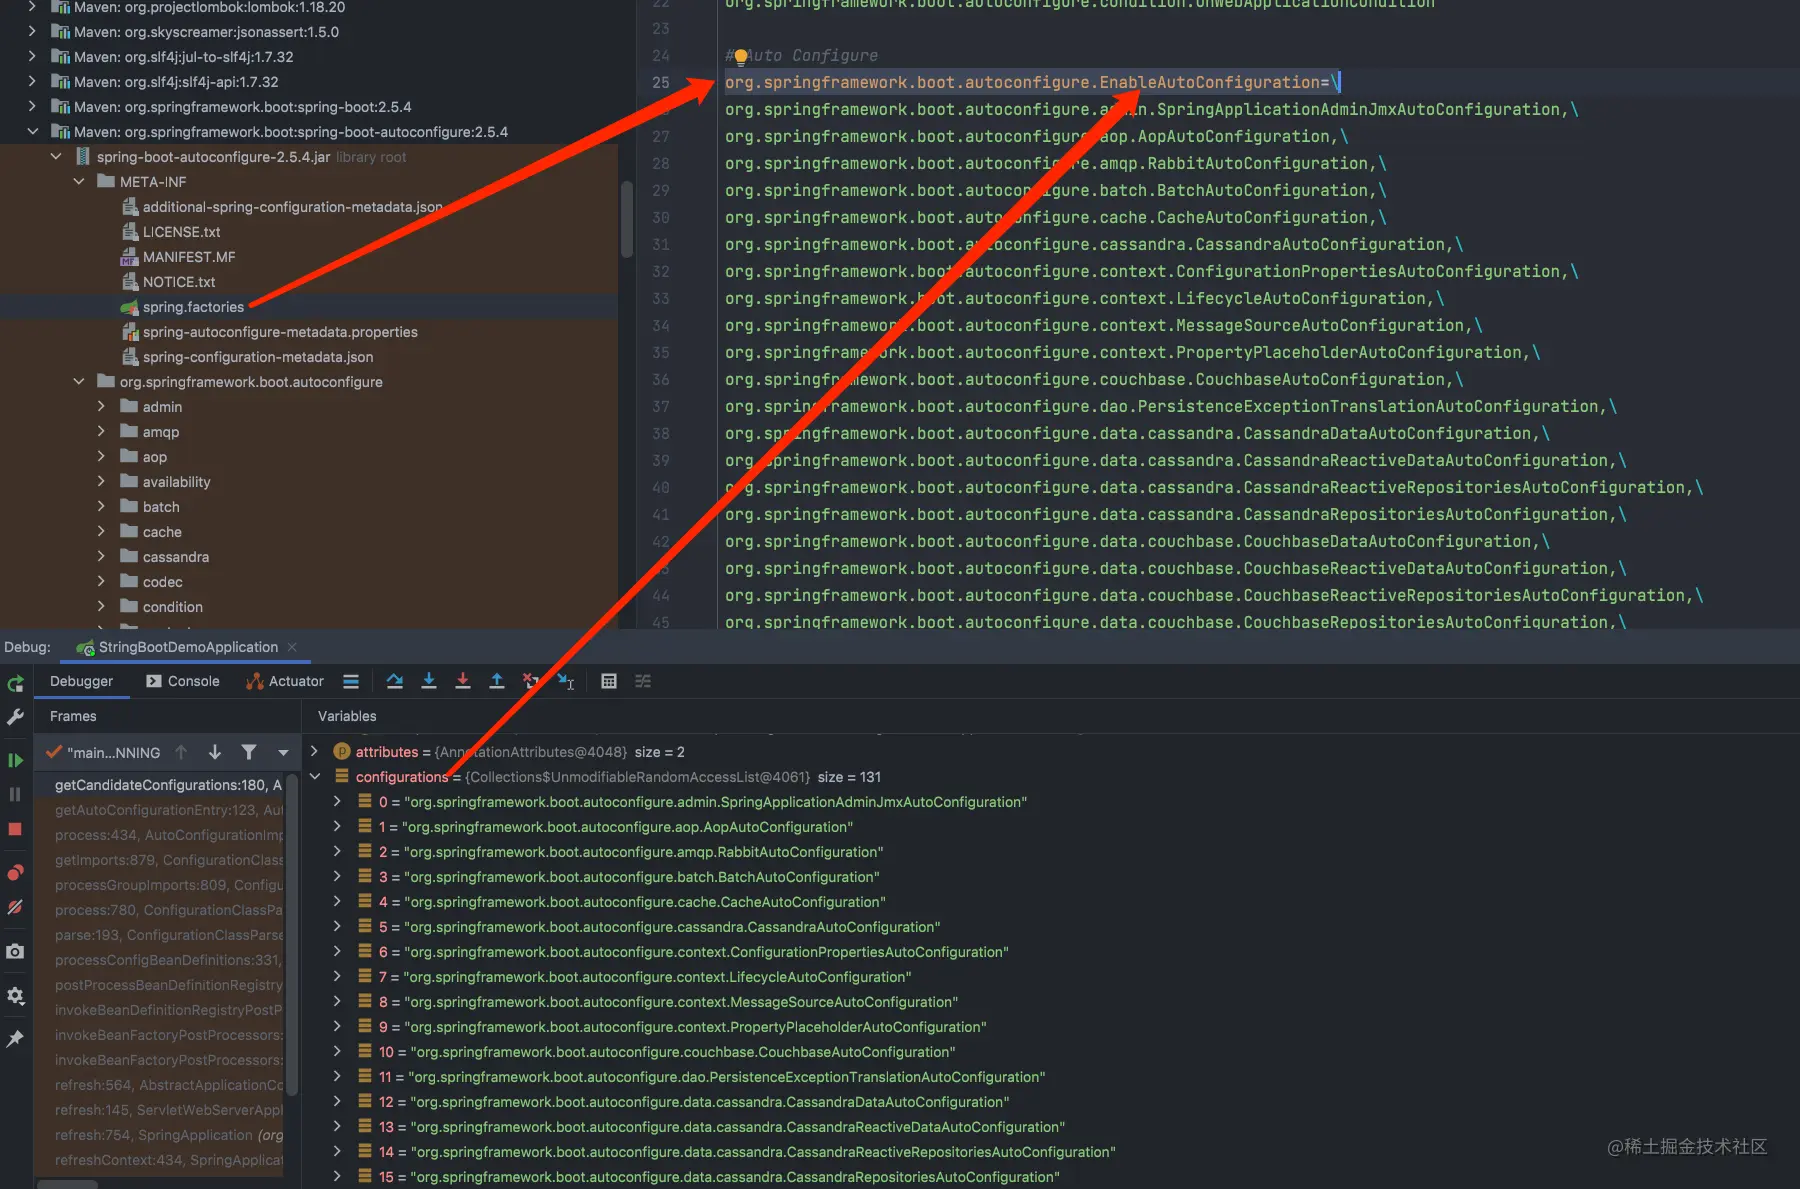Click the camera thread dump icon

coord(15,951)
